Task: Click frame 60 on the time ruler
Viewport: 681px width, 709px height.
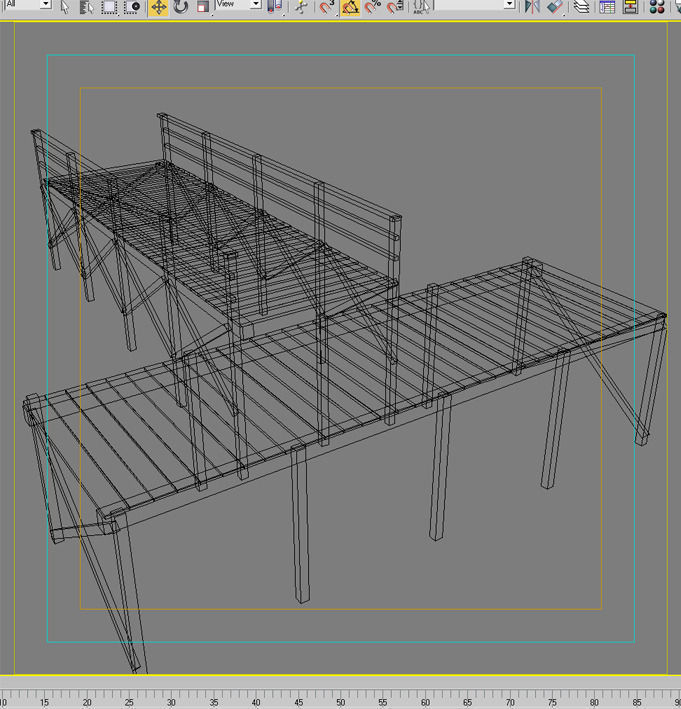Action: 425,702
